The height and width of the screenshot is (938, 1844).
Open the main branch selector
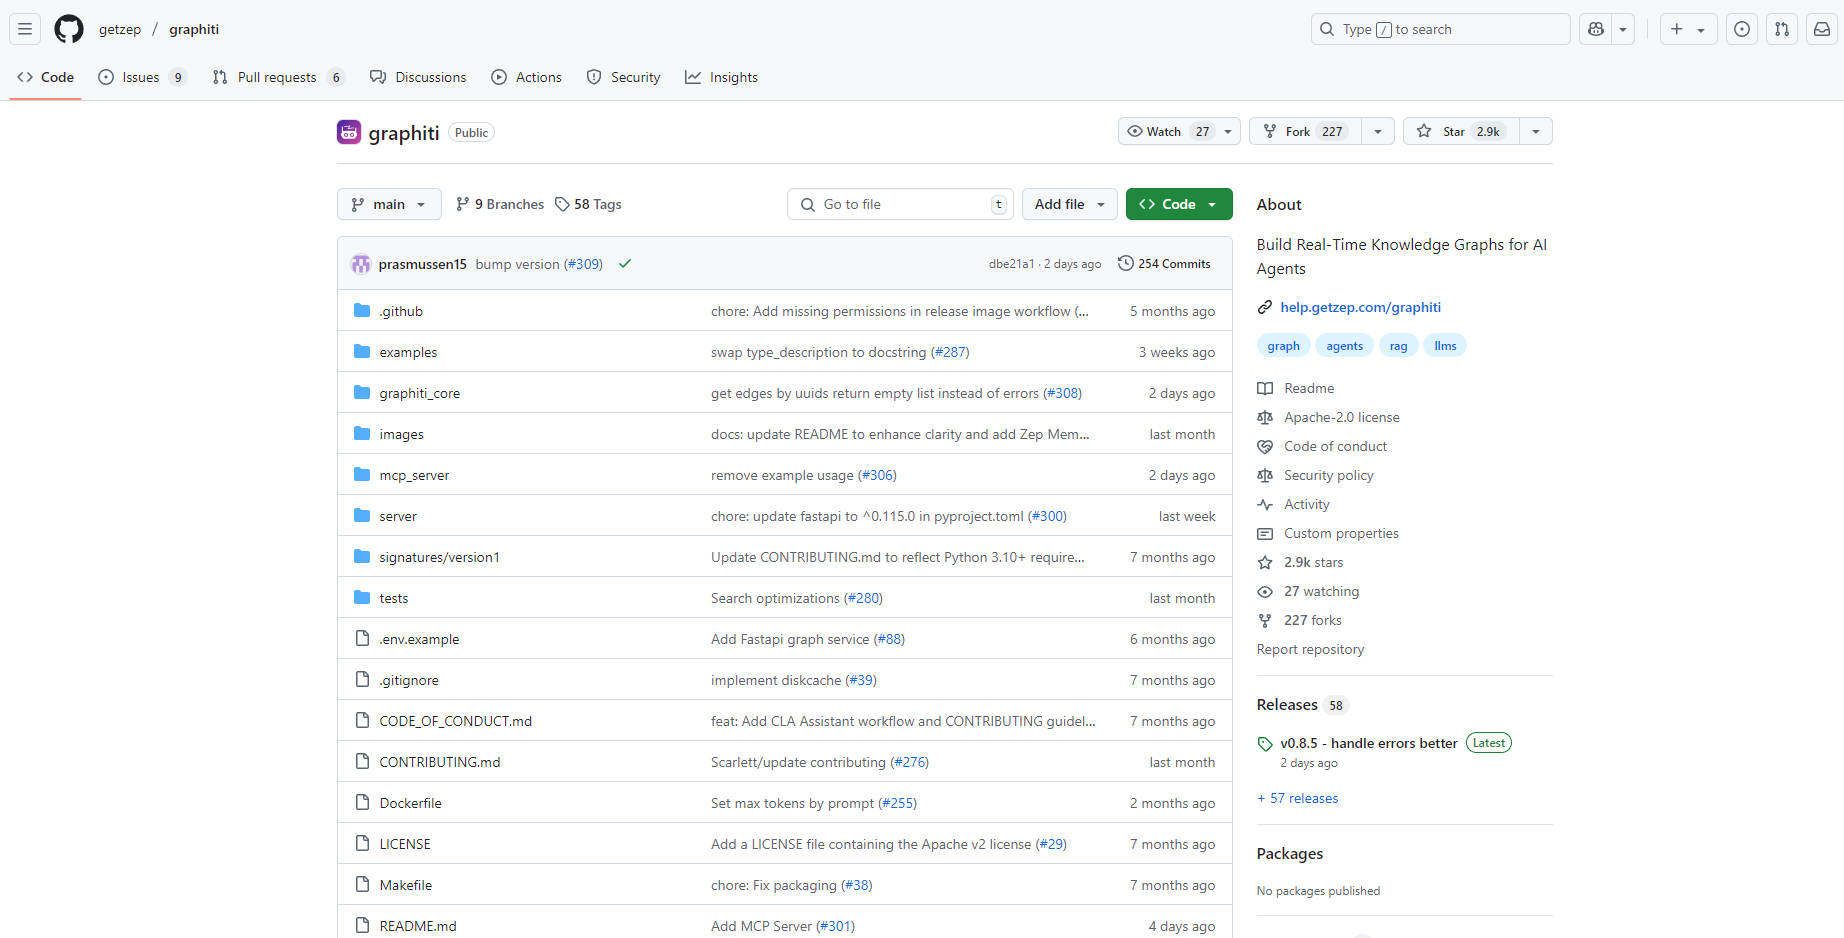point(389,204)
